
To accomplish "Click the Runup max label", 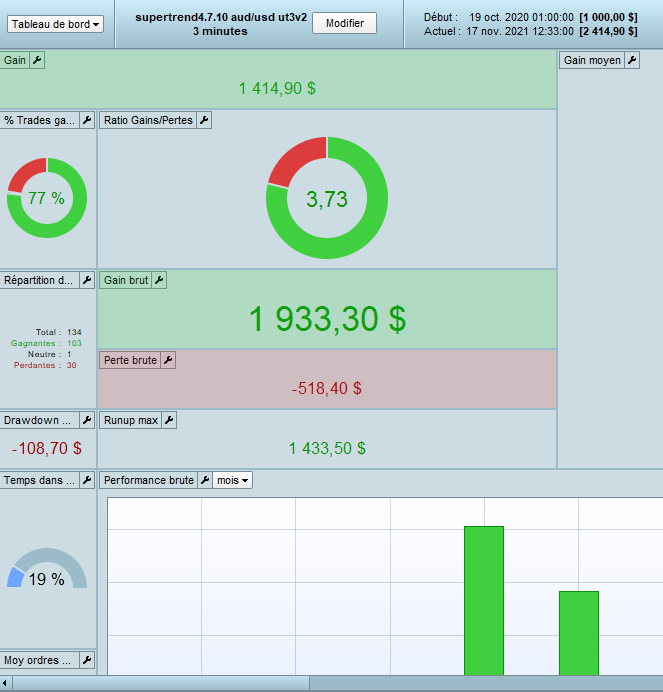I will [131, 420].
